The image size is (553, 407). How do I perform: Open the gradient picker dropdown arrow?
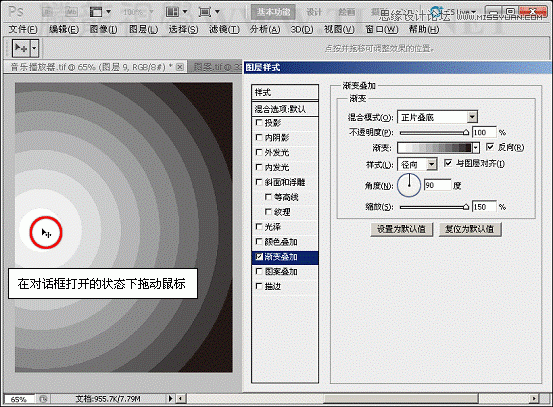(x=476, y=147)
